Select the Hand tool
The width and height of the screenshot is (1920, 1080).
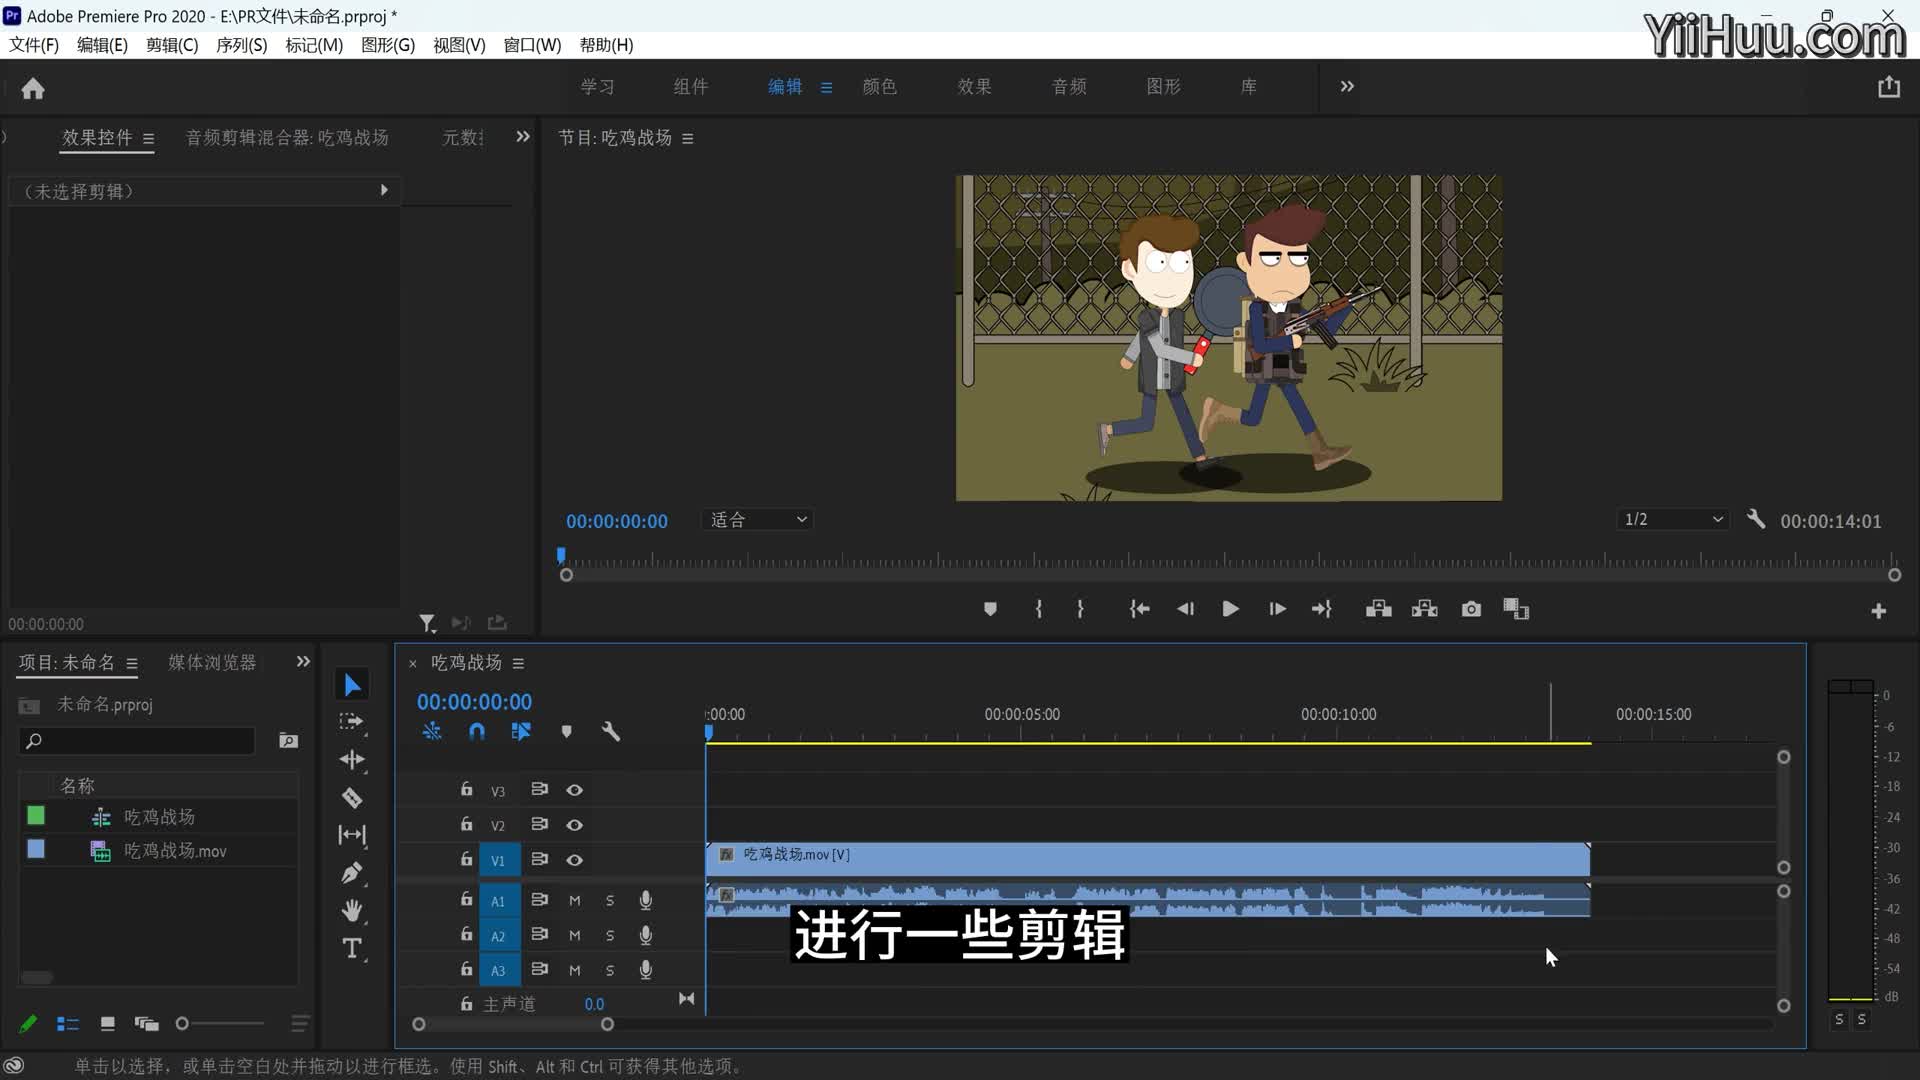[x=352, y=911]
